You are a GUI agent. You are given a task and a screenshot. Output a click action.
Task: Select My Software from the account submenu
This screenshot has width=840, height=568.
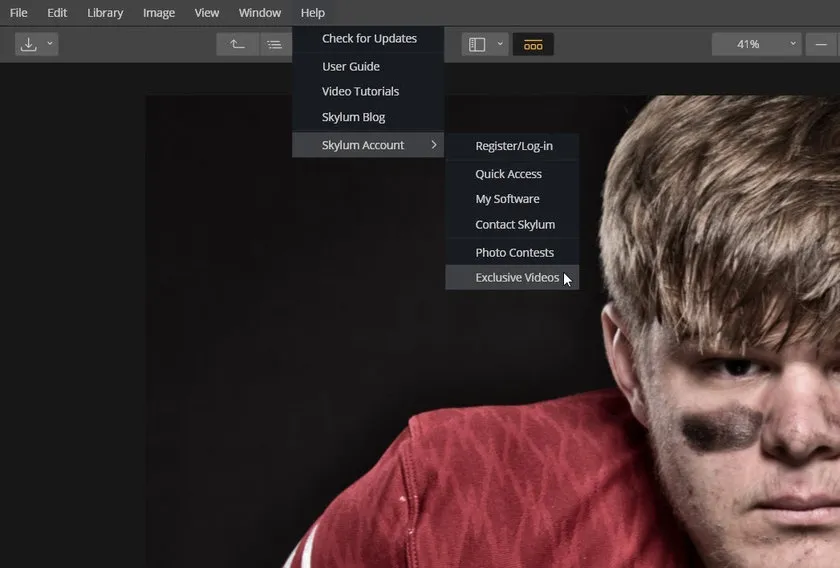(x=507, y=199)
